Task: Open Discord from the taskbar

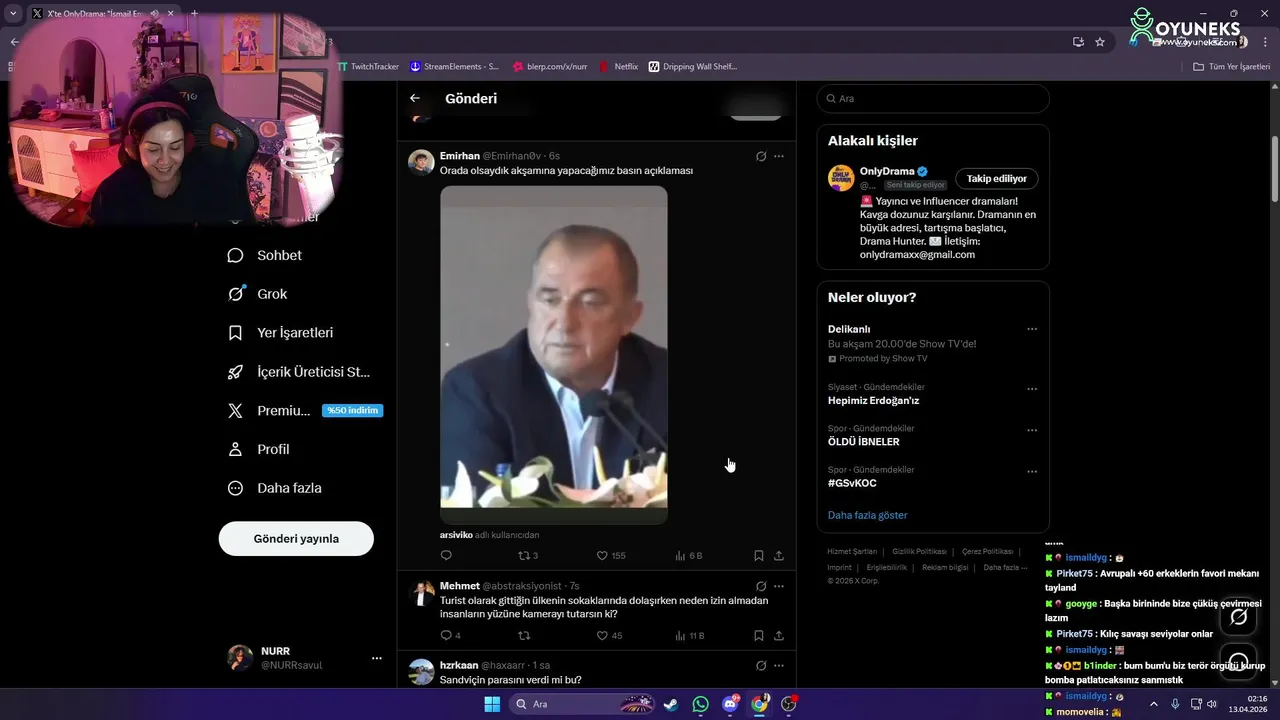Action: click(x=730, y=704)
